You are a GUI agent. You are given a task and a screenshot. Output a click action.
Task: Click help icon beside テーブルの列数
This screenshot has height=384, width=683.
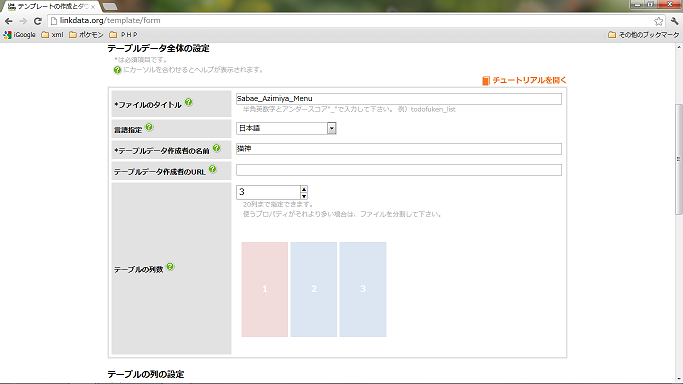tap(170, 266)
